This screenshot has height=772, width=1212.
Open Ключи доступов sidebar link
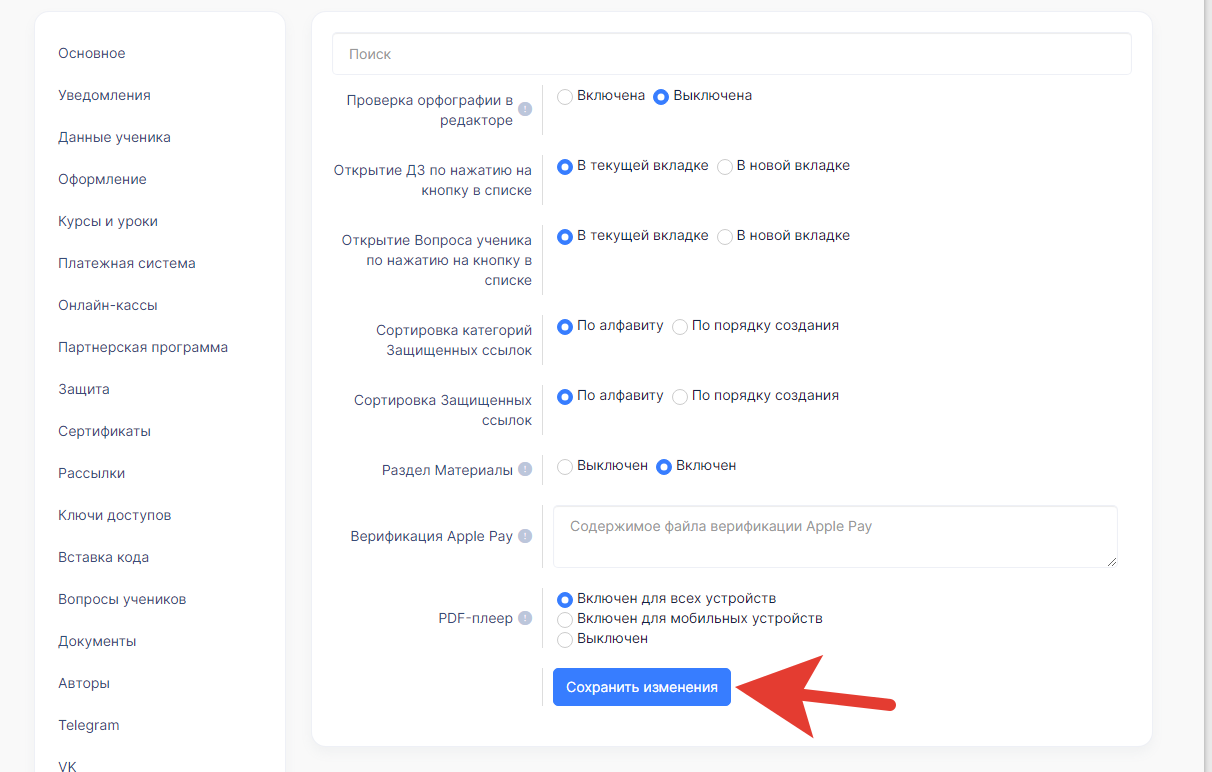pos(115,515)
